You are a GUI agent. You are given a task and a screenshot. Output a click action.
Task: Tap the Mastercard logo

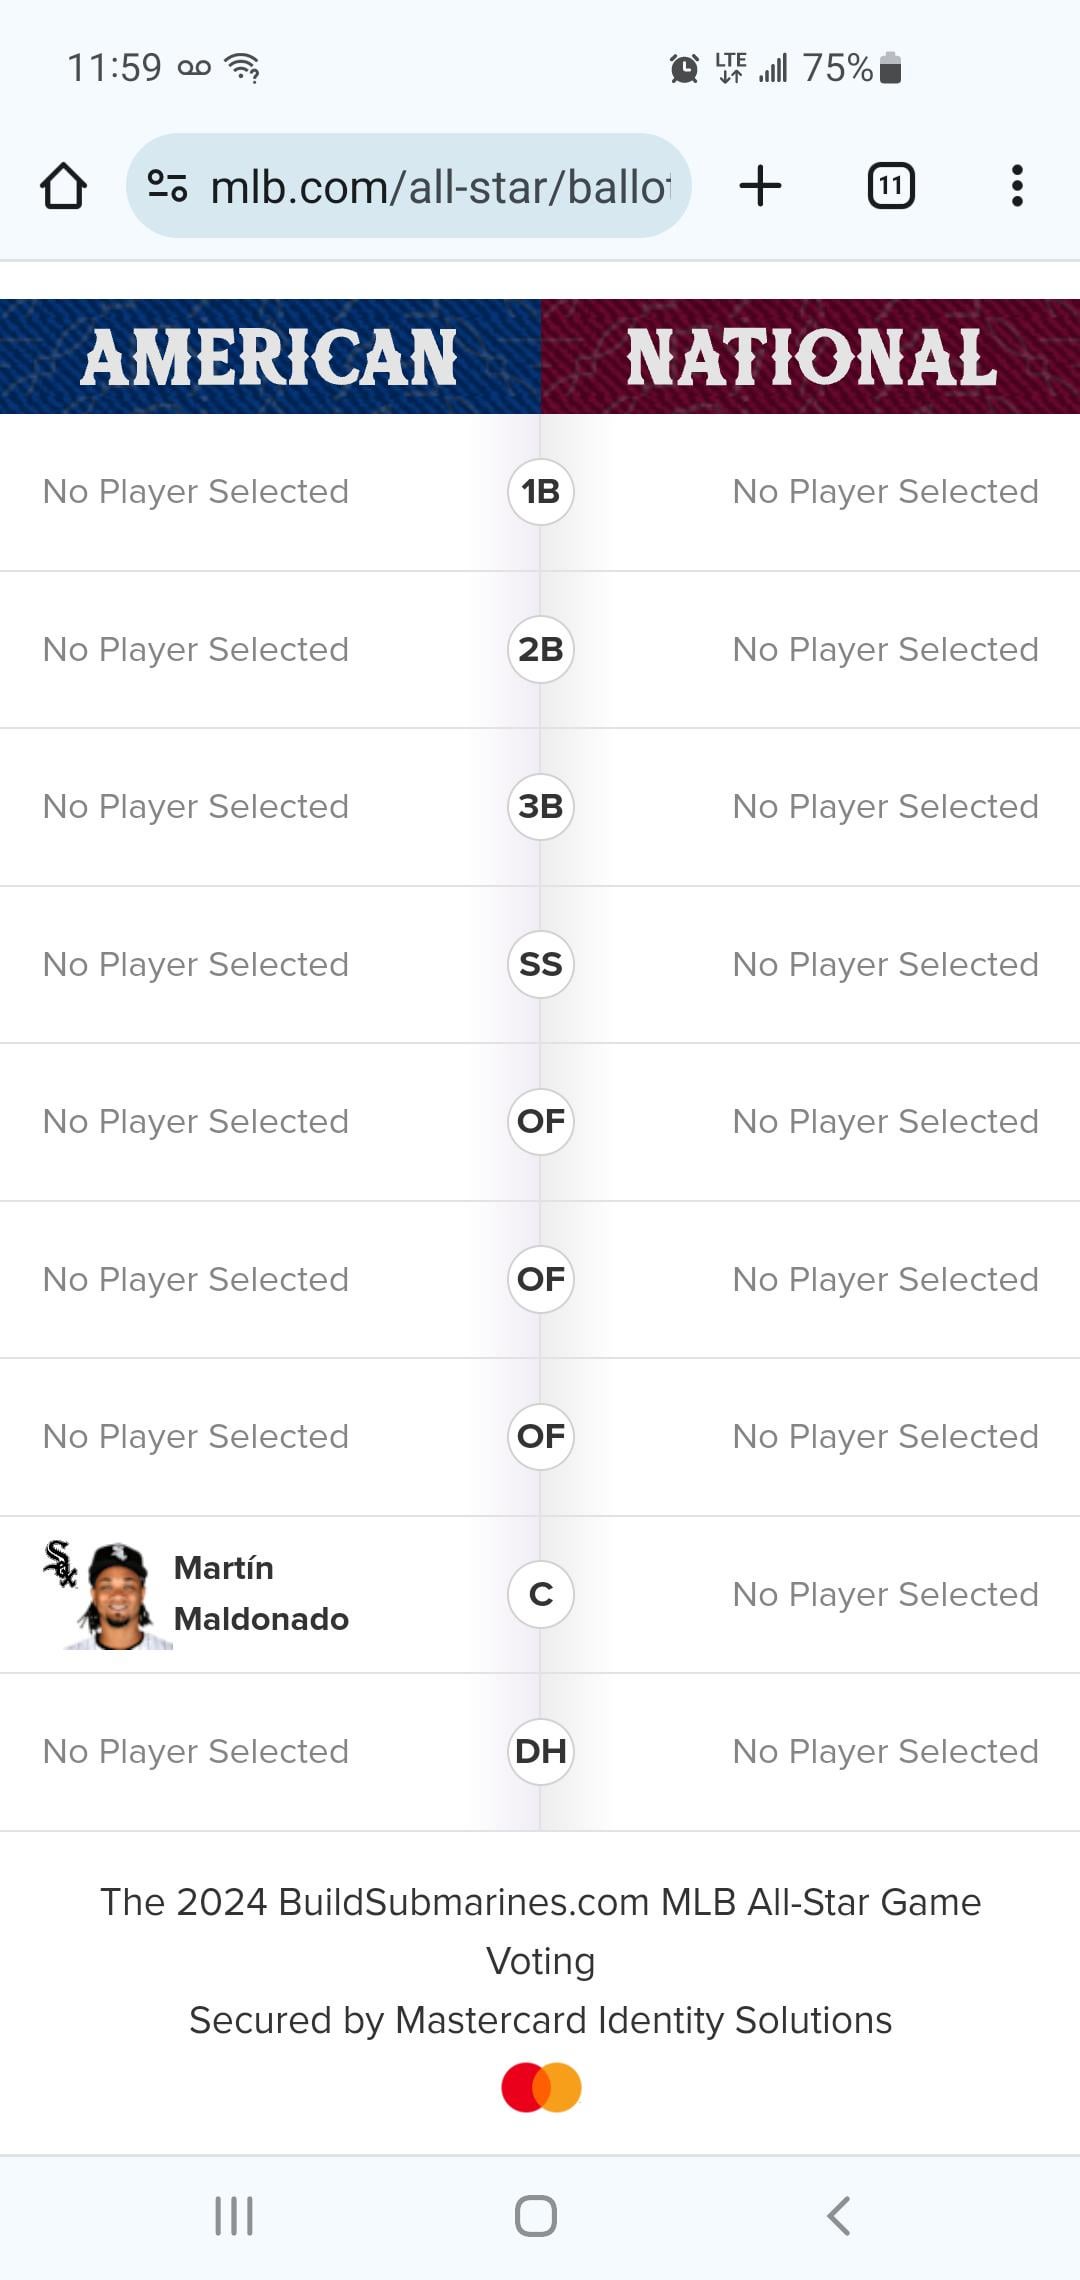(541, 2087)
